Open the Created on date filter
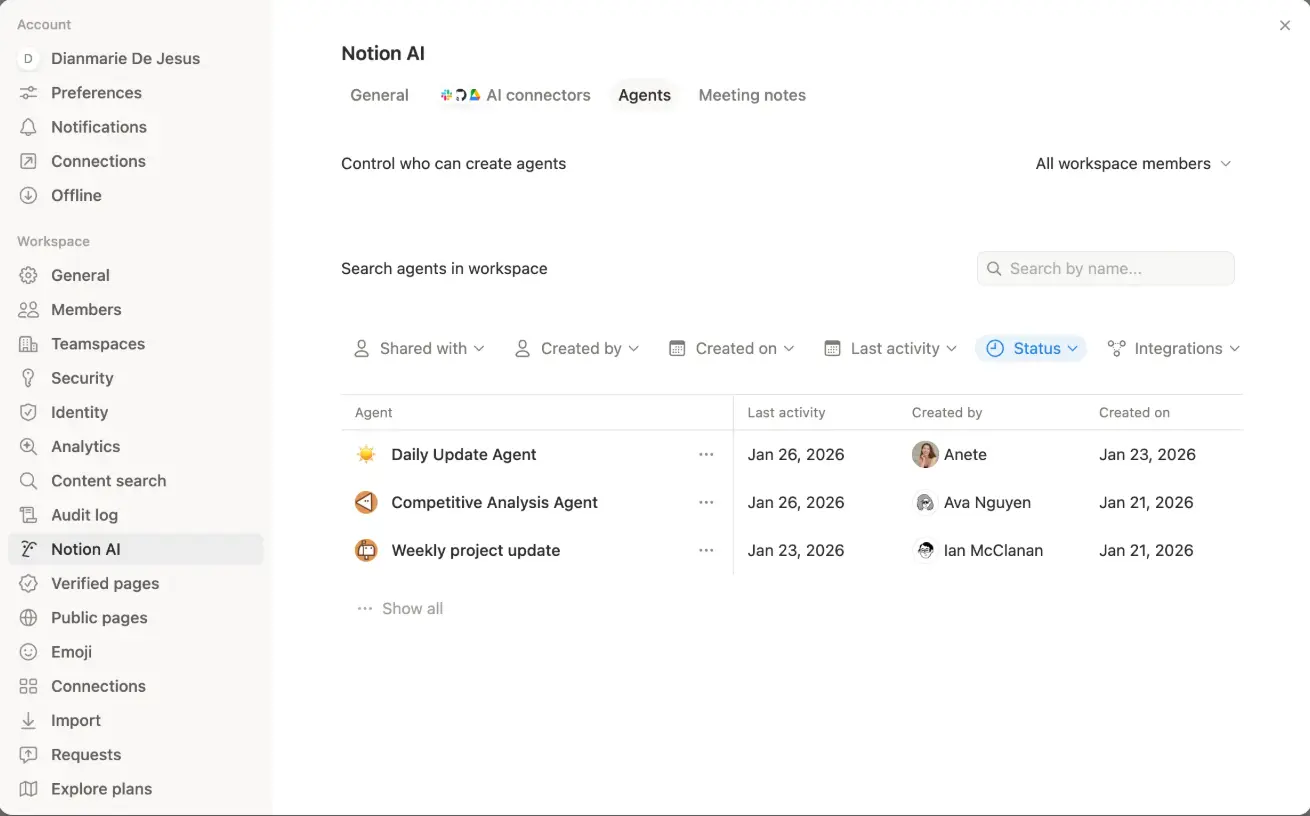The image size is (1310, 816). (732, 348)
